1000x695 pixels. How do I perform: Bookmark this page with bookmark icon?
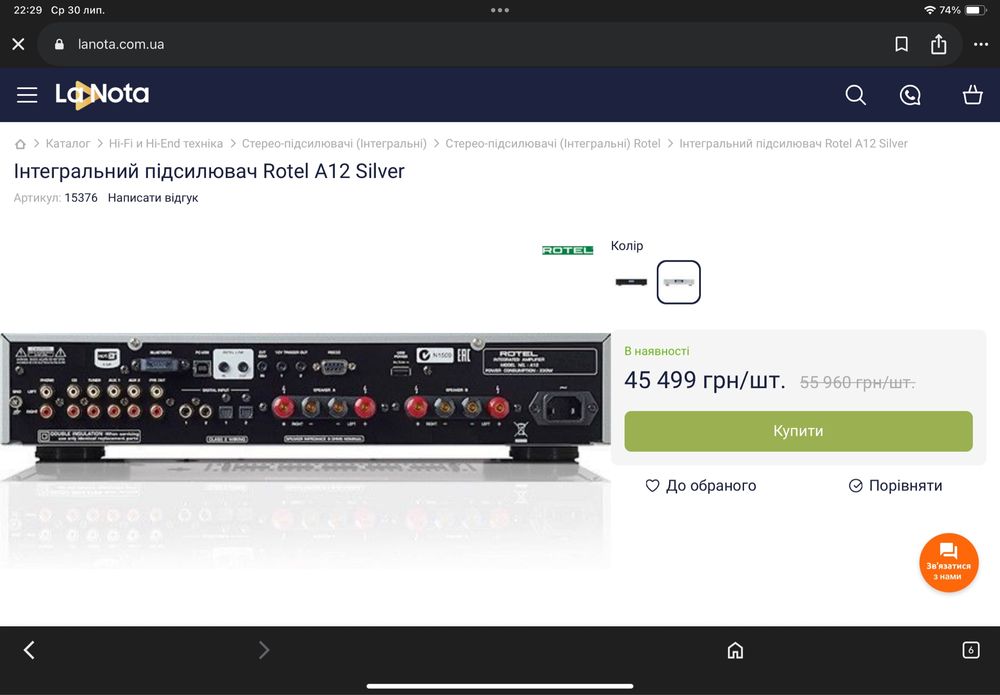901,44
